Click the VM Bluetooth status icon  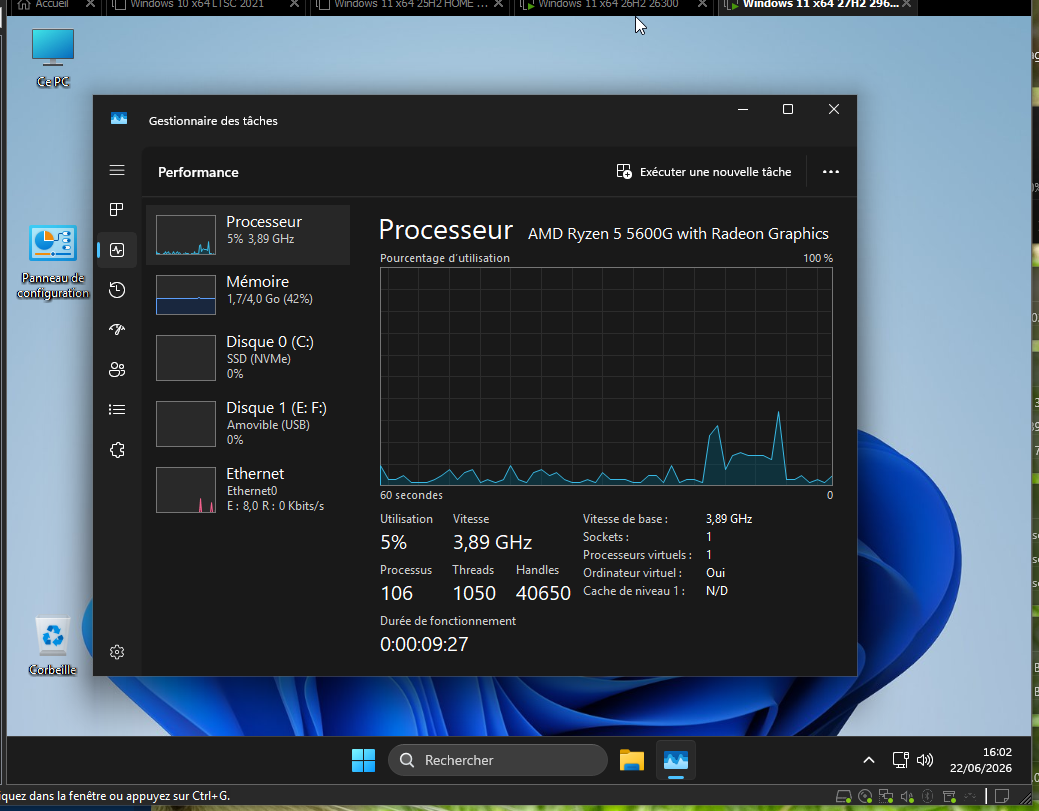click(928, 796)
